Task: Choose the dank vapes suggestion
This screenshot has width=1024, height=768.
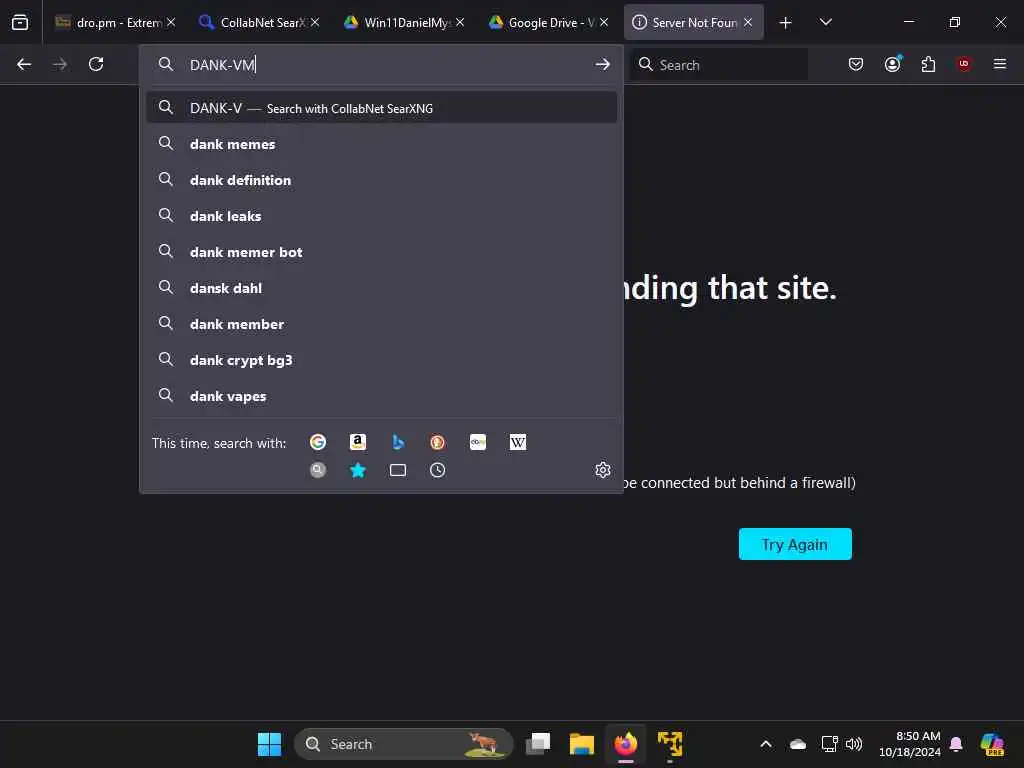Action: 381,396
